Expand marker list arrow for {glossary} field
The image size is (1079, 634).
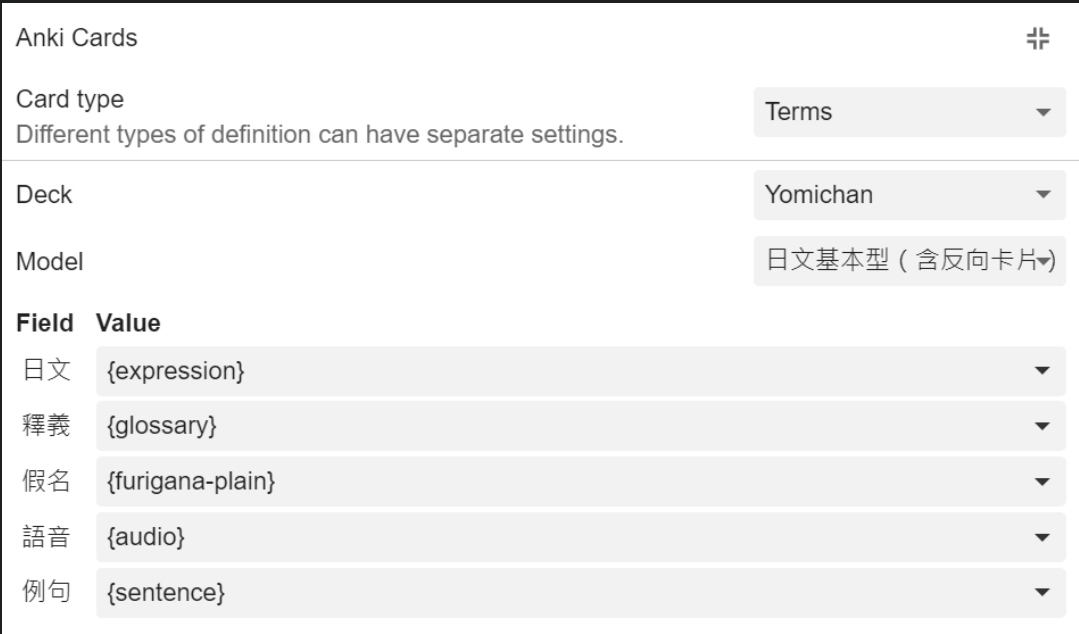[x=1043, y=427]
